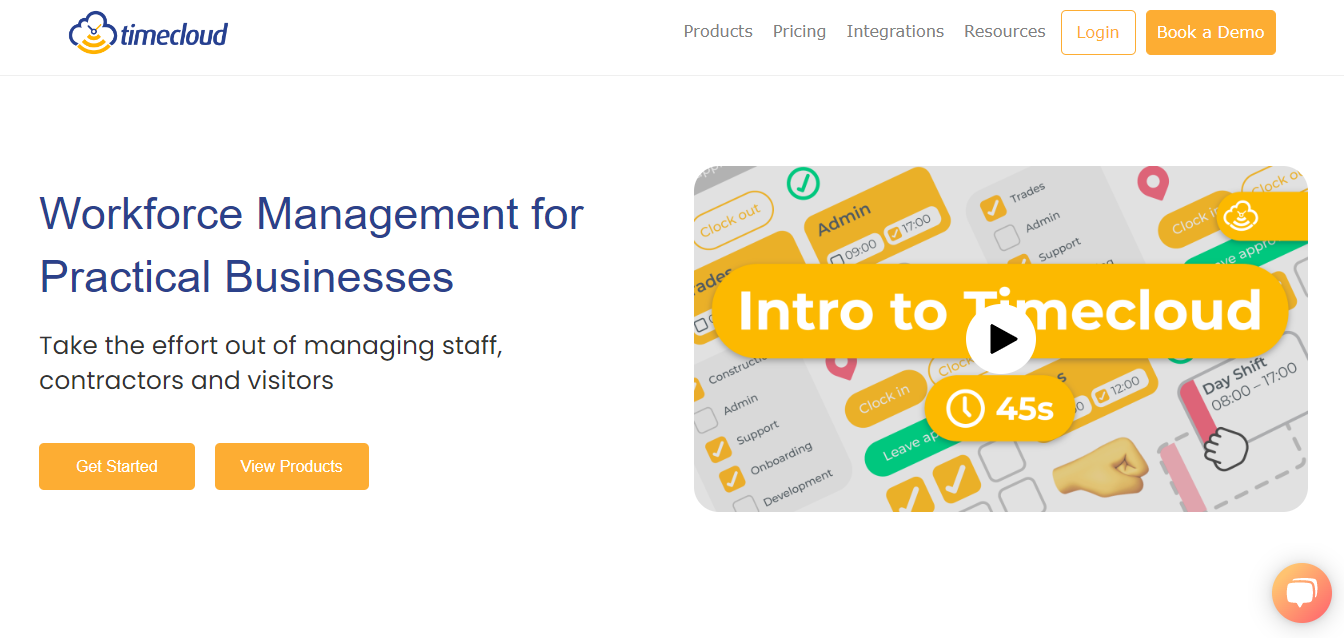
Task: Click the 45s duration badge on video
Action: point(999,408)
